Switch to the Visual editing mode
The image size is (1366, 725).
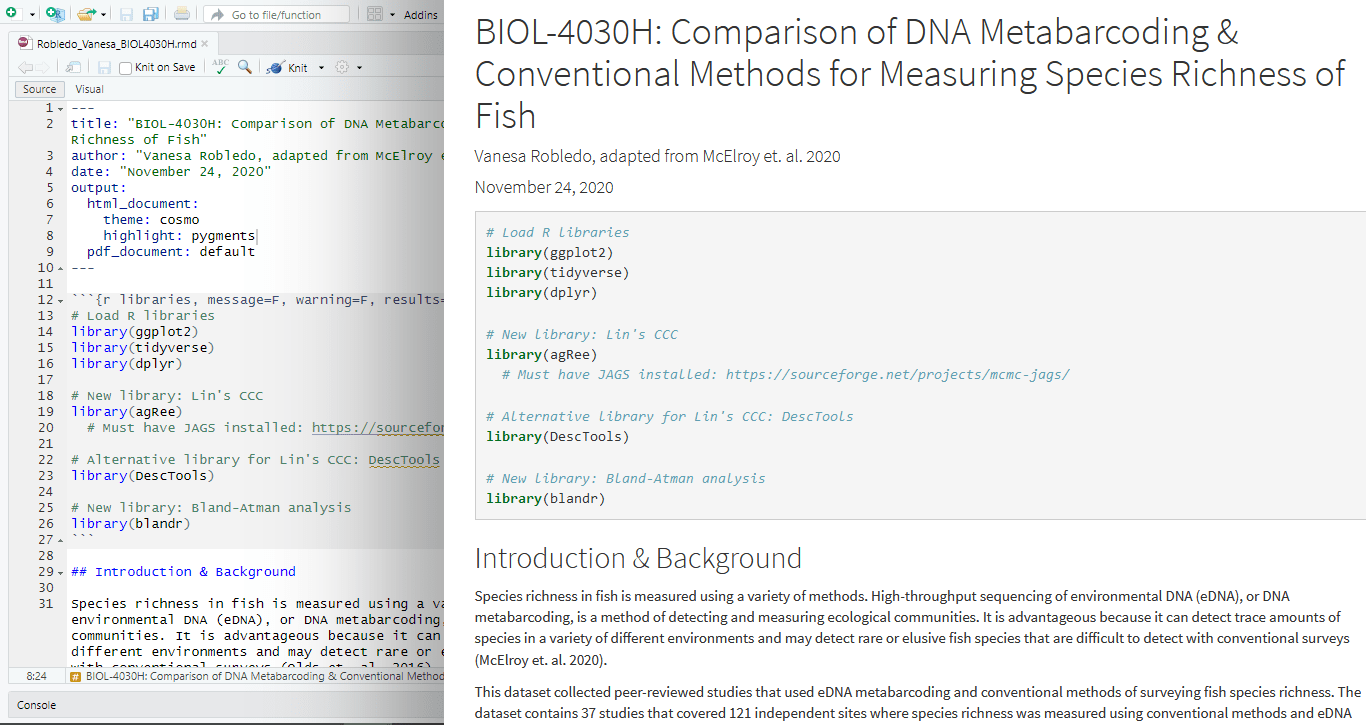coord(89,89)
